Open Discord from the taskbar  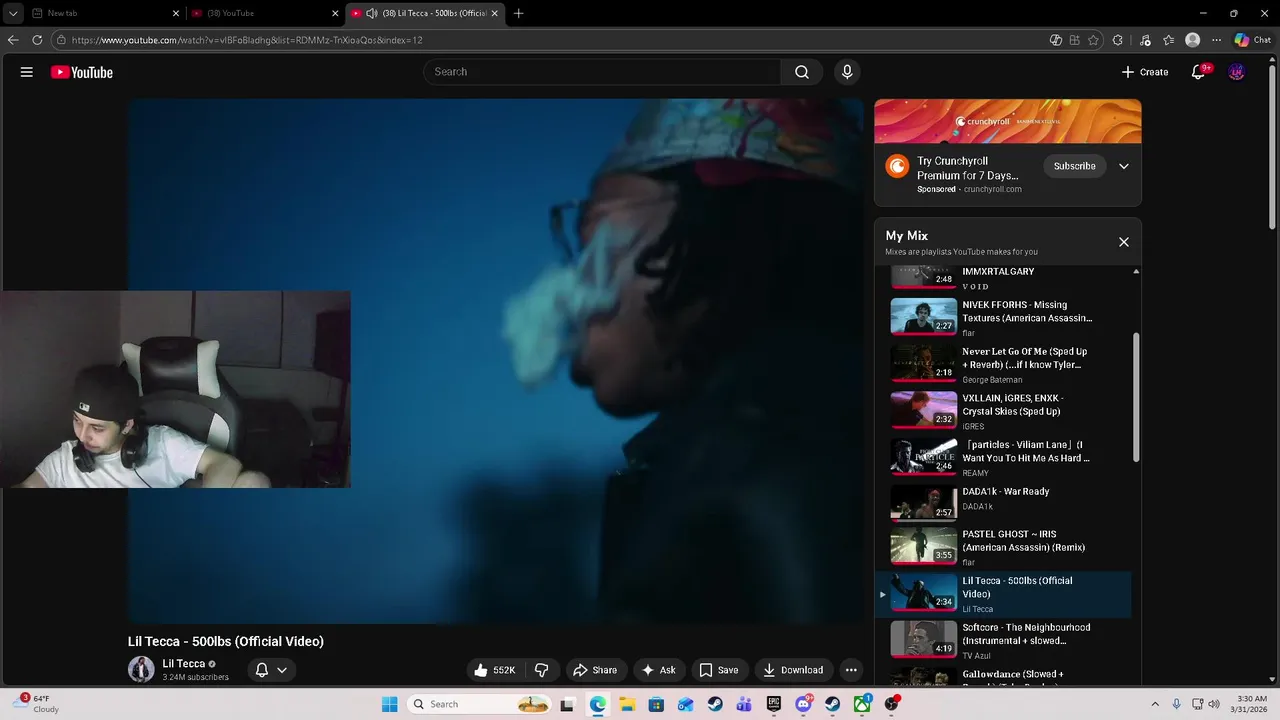[x=803, y=704]
